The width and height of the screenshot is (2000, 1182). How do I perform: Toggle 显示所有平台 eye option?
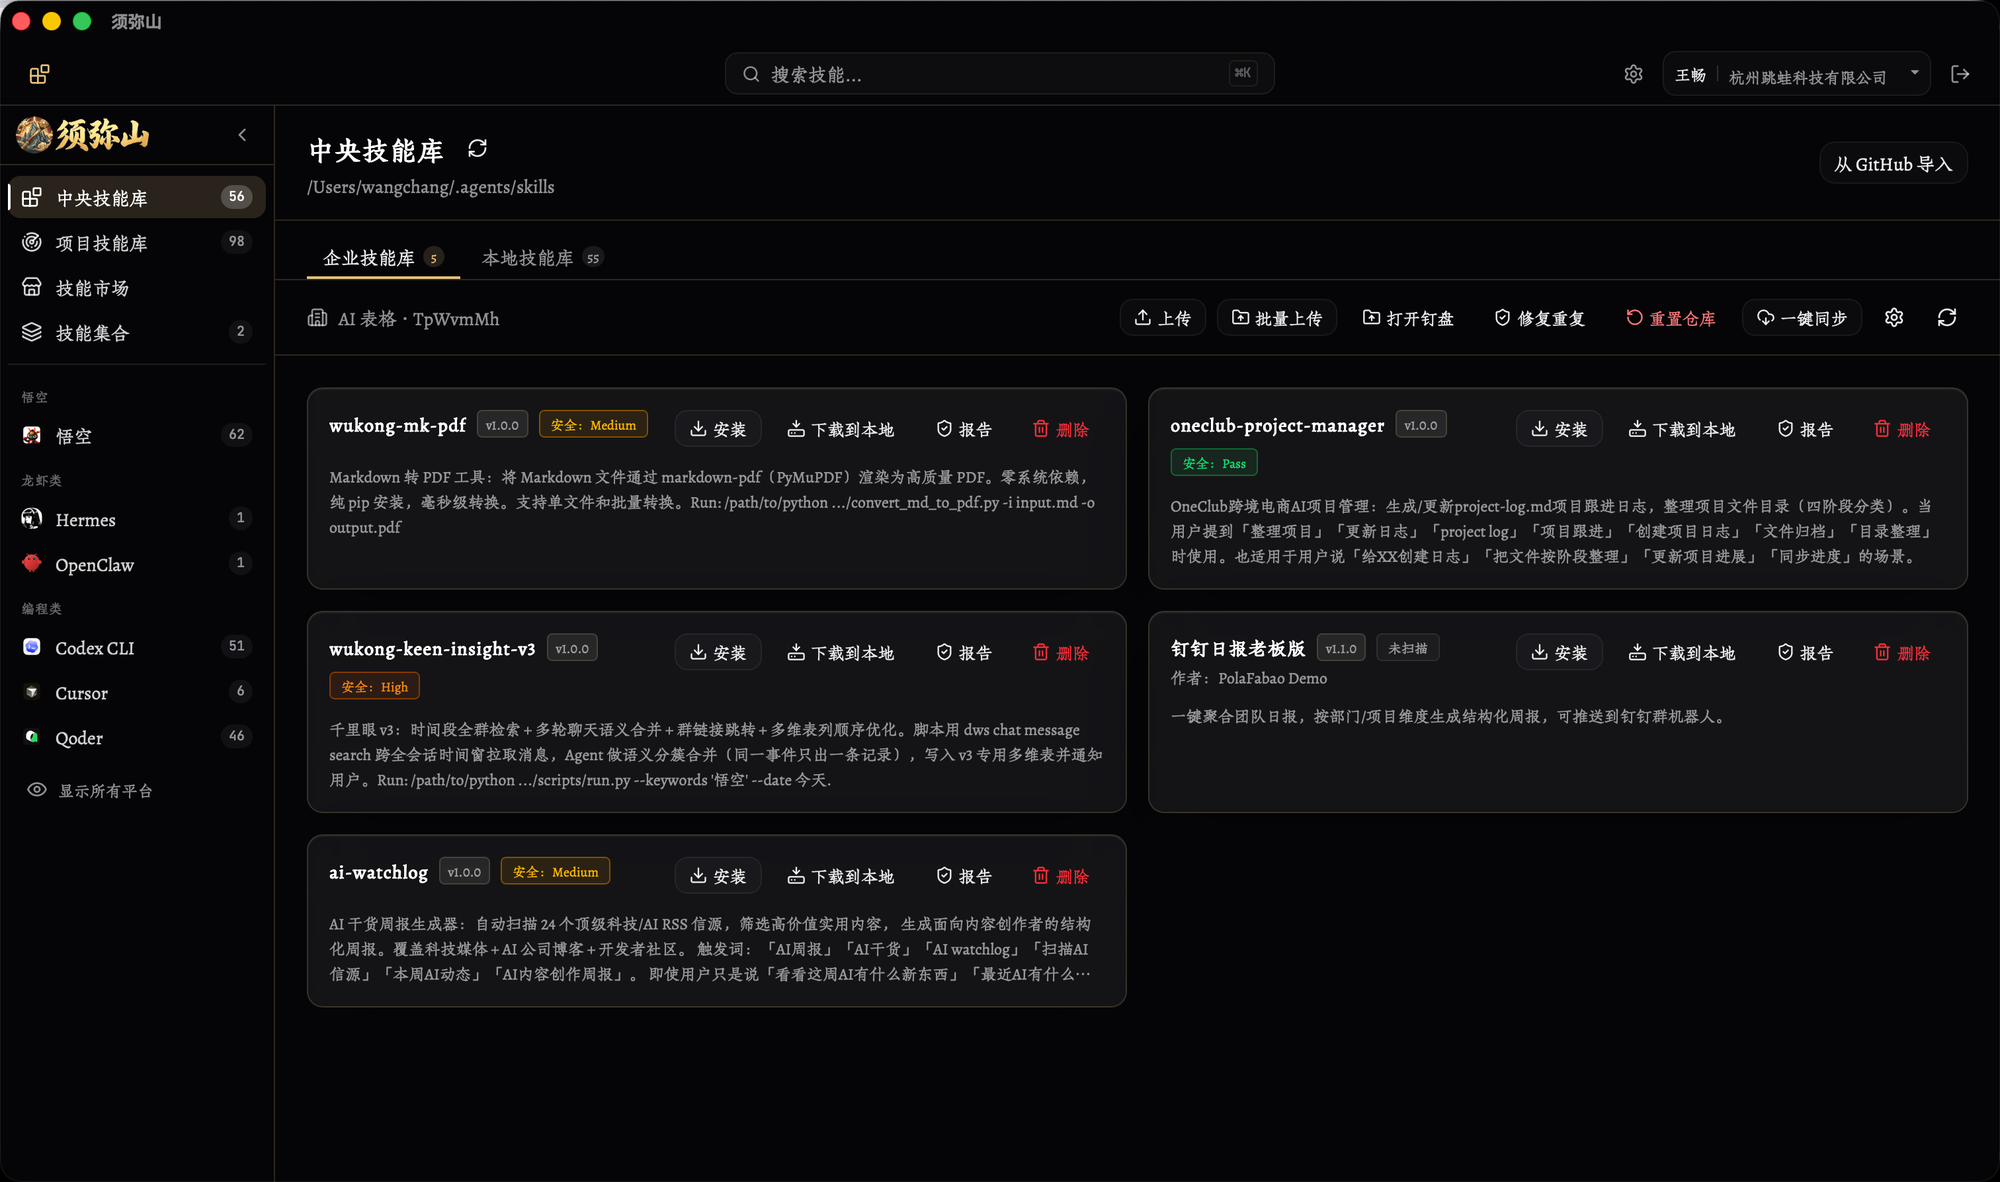(90, 791)
